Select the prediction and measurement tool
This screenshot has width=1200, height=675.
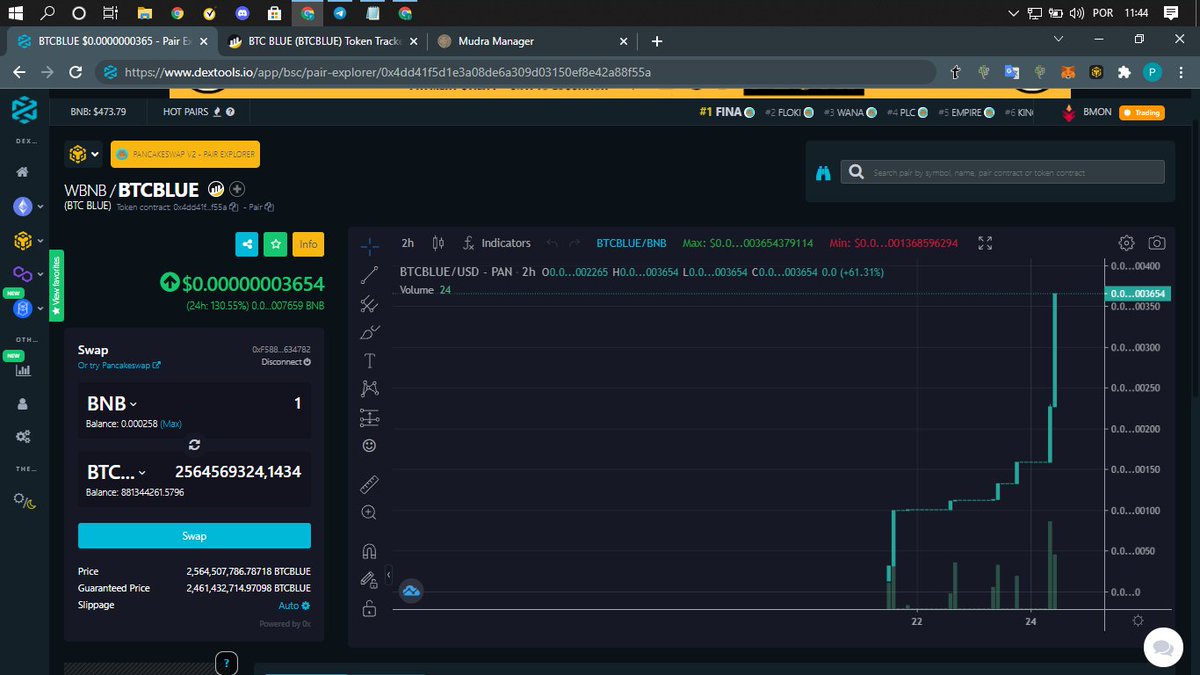369,417
